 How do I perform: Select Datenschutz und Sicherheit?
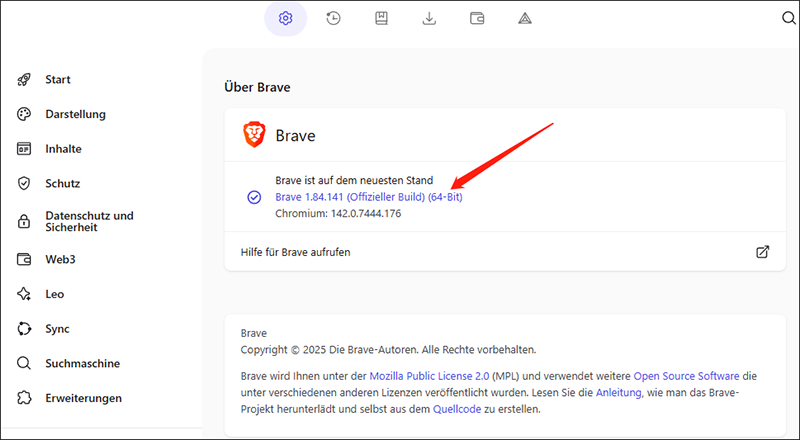click(x=89, y=222)
